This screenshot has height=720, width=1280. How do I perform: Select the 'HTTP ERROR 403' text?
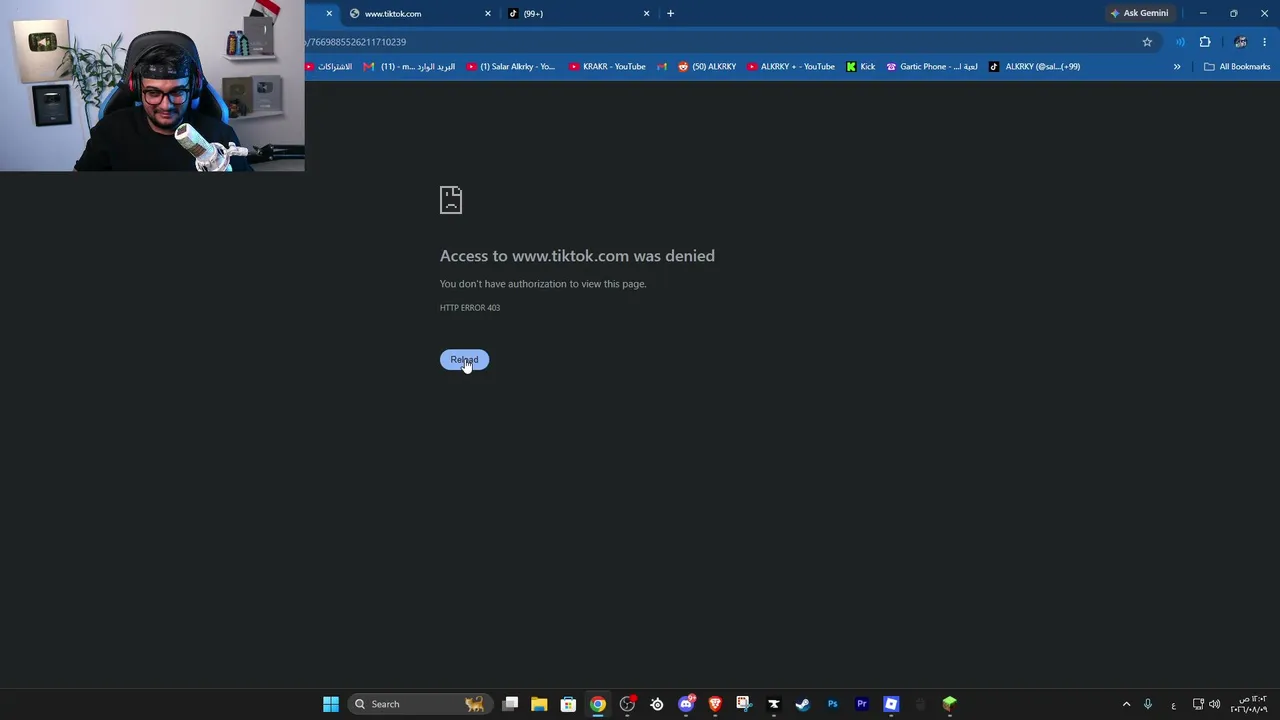pyautogui.click(x=470, y=308)
